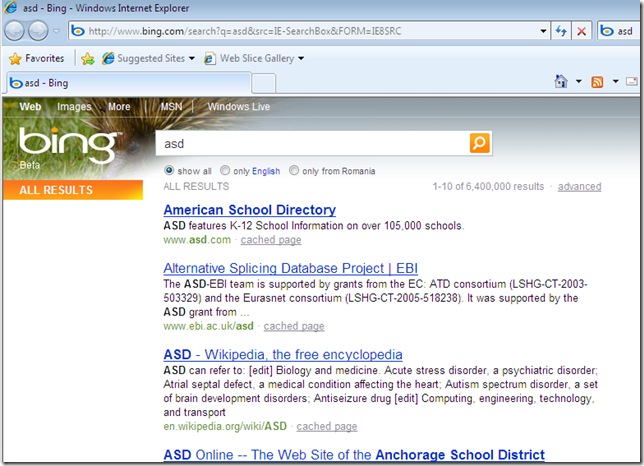Click the Bing icon in the tab title
644x466 pixels.
16,83
